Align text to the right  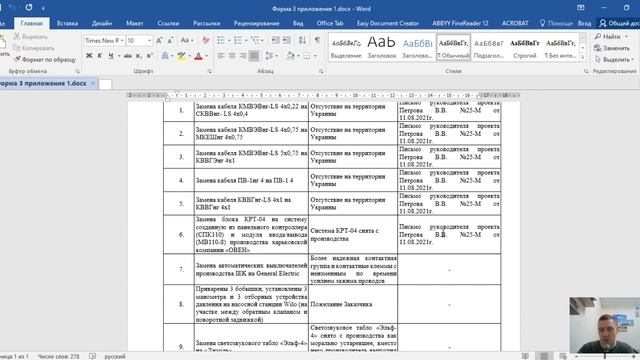[x=242, y=56]
